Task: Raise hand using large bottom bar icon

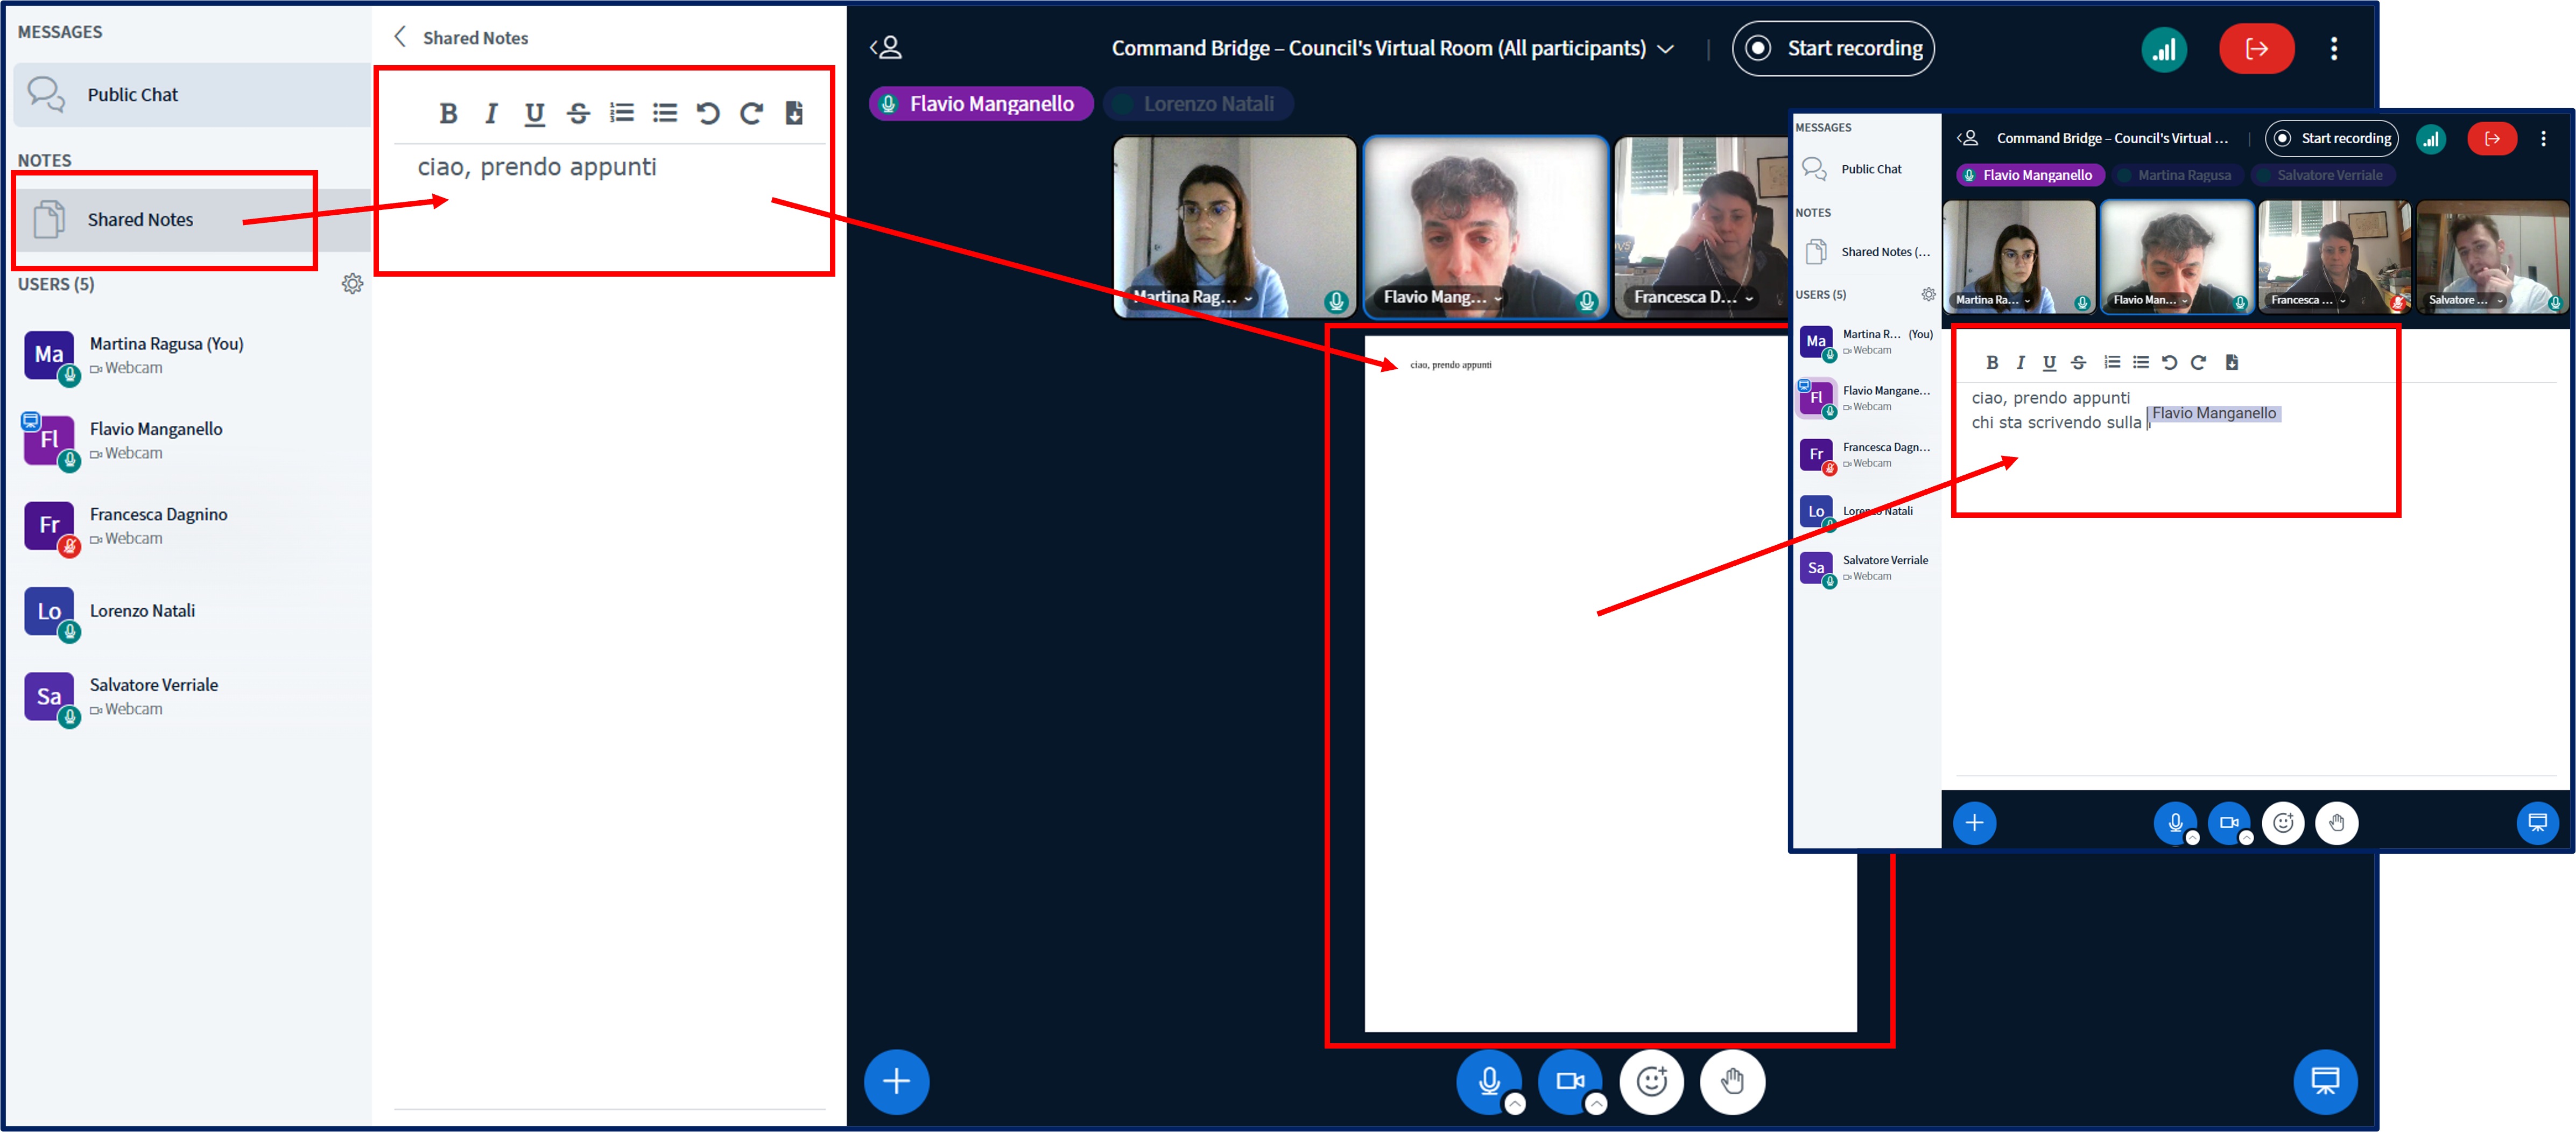Action: coord(1732,1081)
